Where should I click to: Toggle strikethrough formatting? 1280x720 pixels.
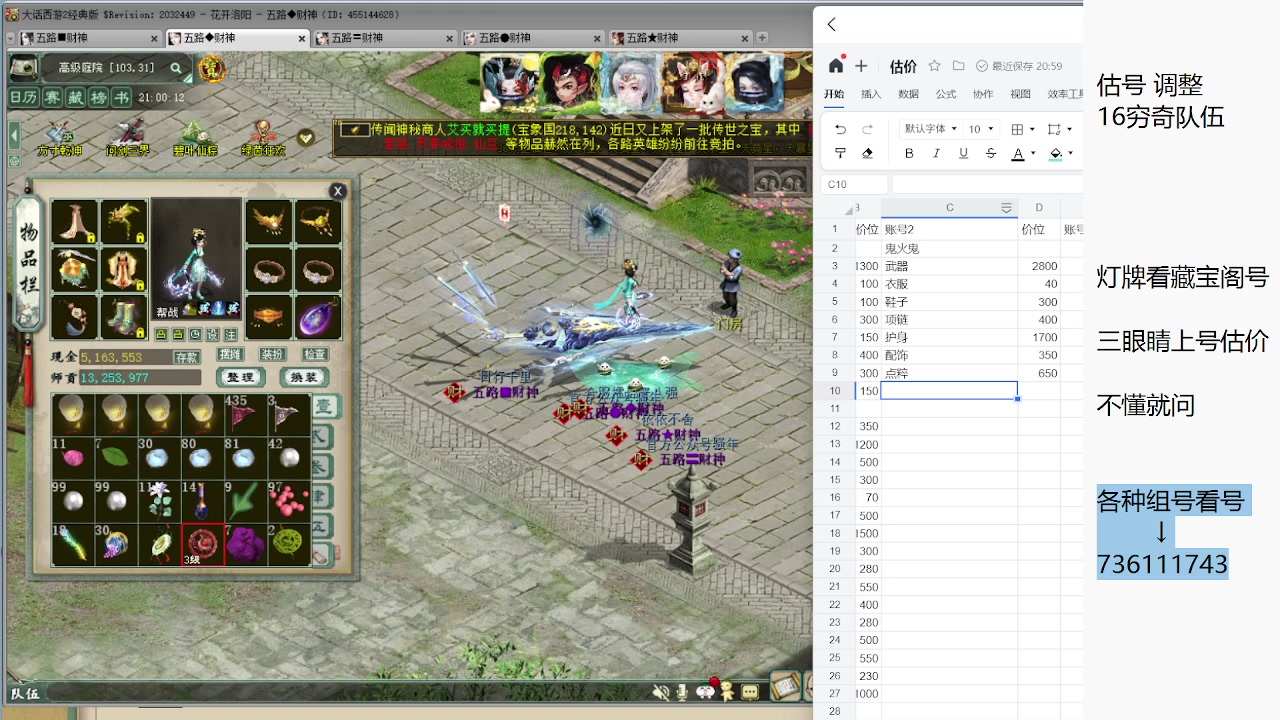click(x=991, y=153)
